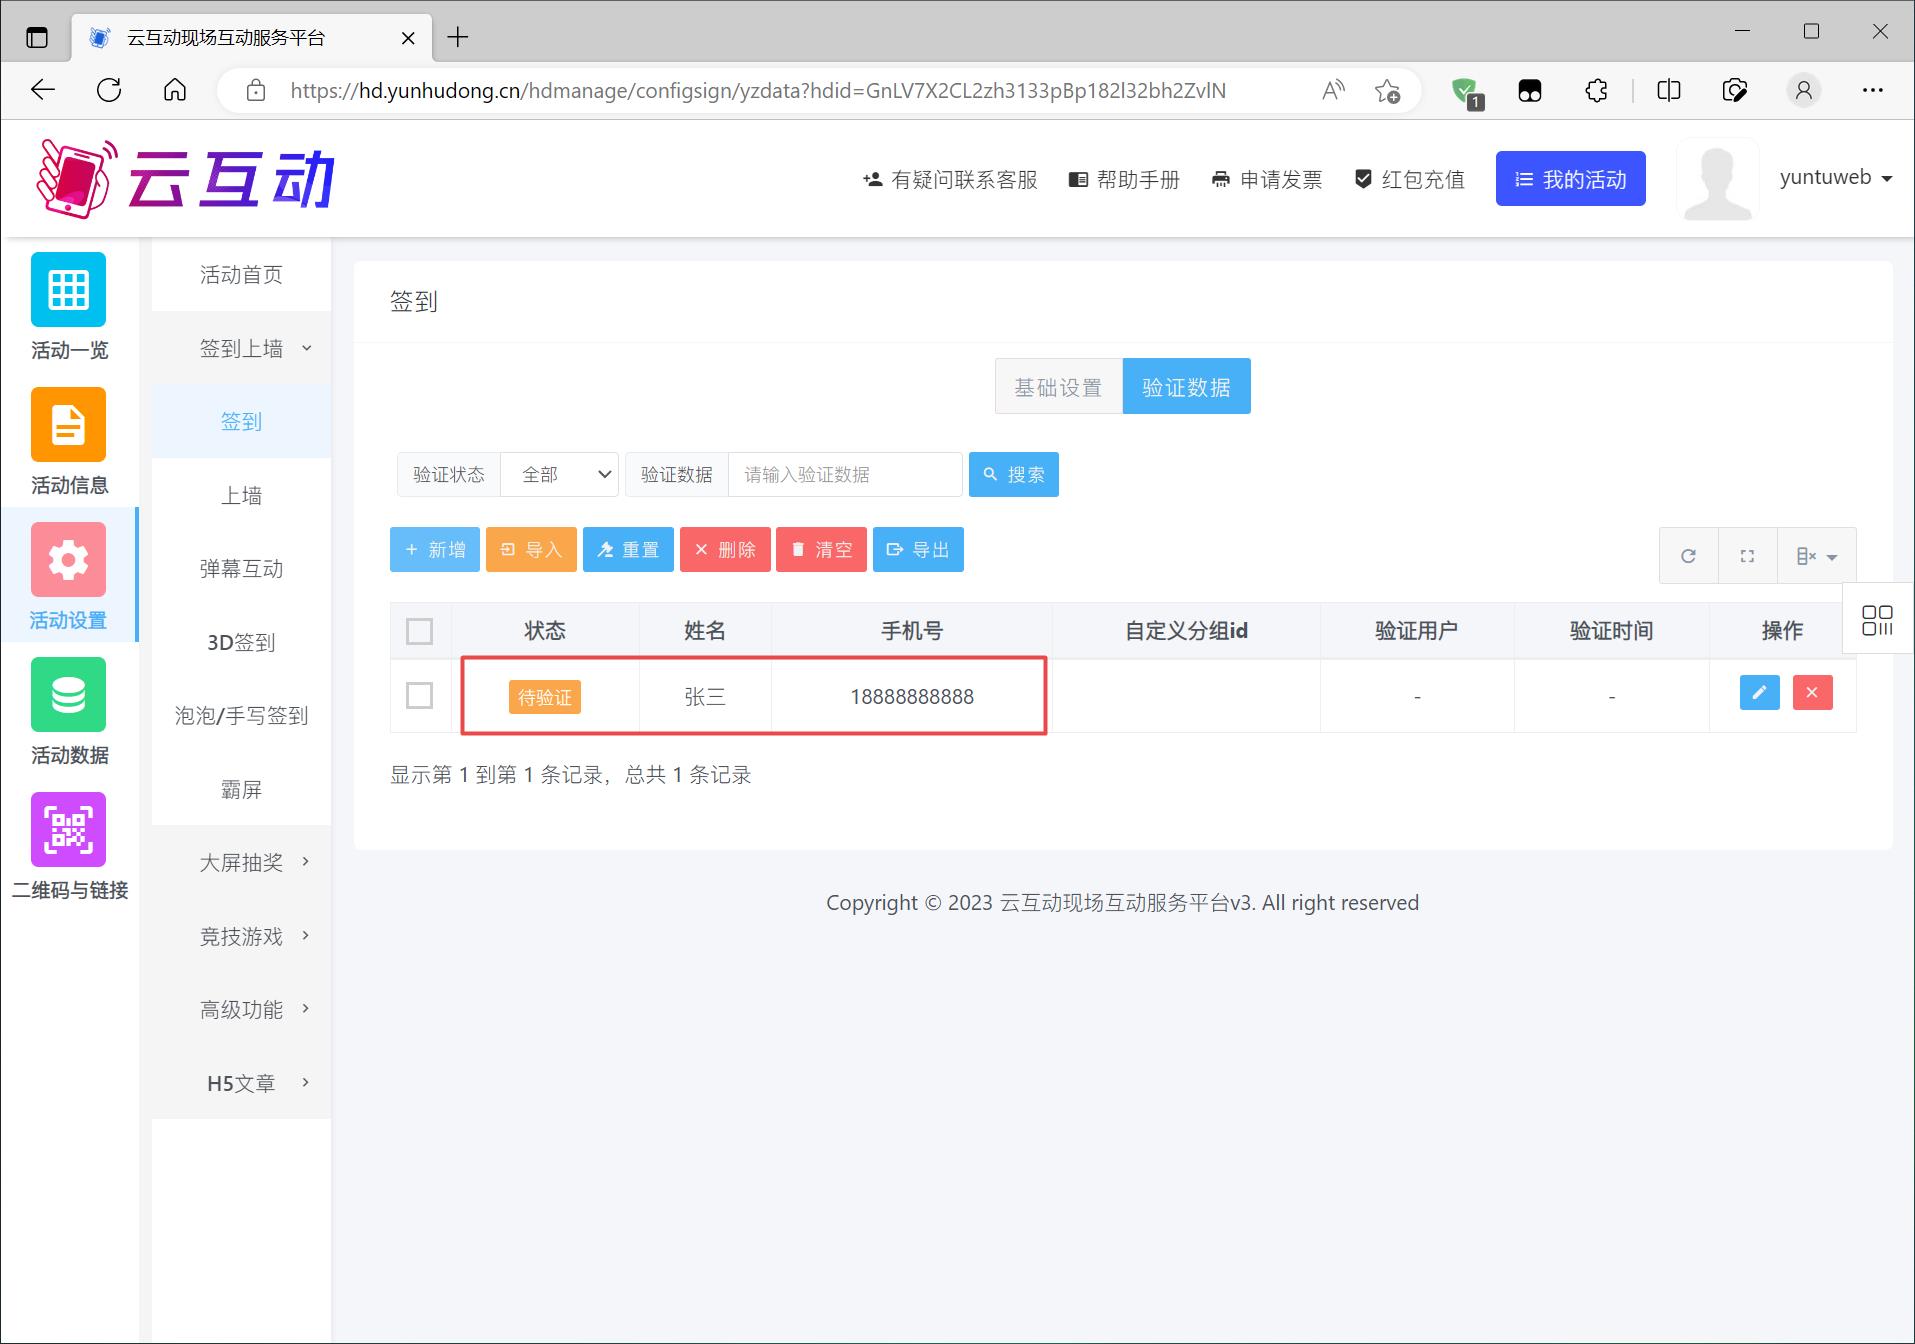Click the 新增 button

[435, 550]
